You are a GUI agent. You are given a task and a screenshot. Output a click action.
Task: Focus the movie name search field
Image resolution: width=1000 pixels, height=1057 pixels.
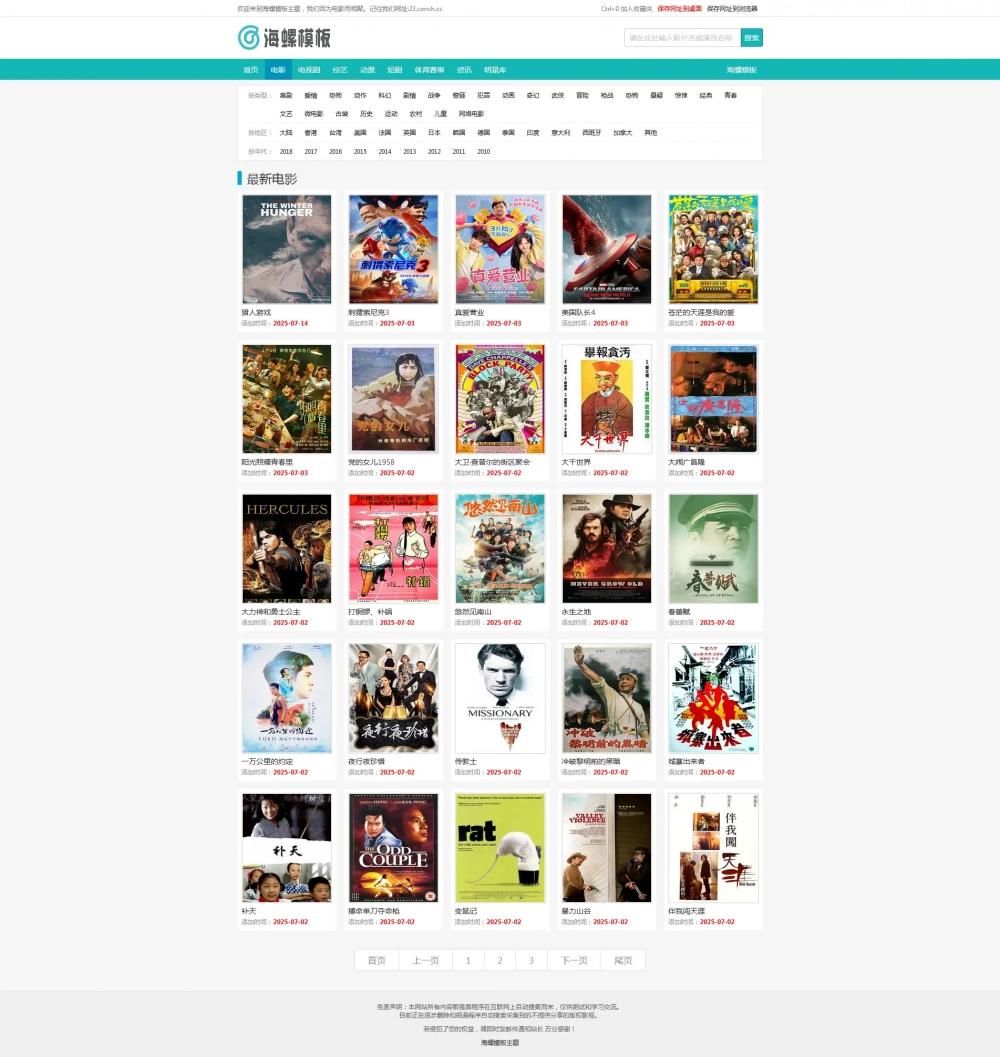682,38
